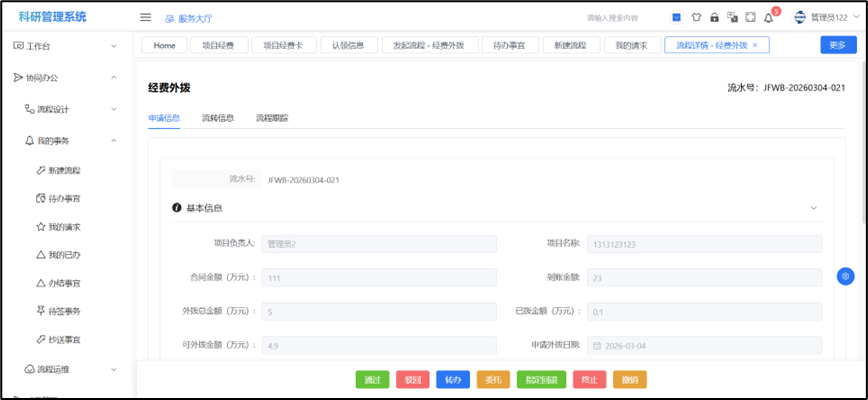Close the 流程详情 - 经费外拨 tab
This screenshot has height=400, width=868.
pos(755,45)
